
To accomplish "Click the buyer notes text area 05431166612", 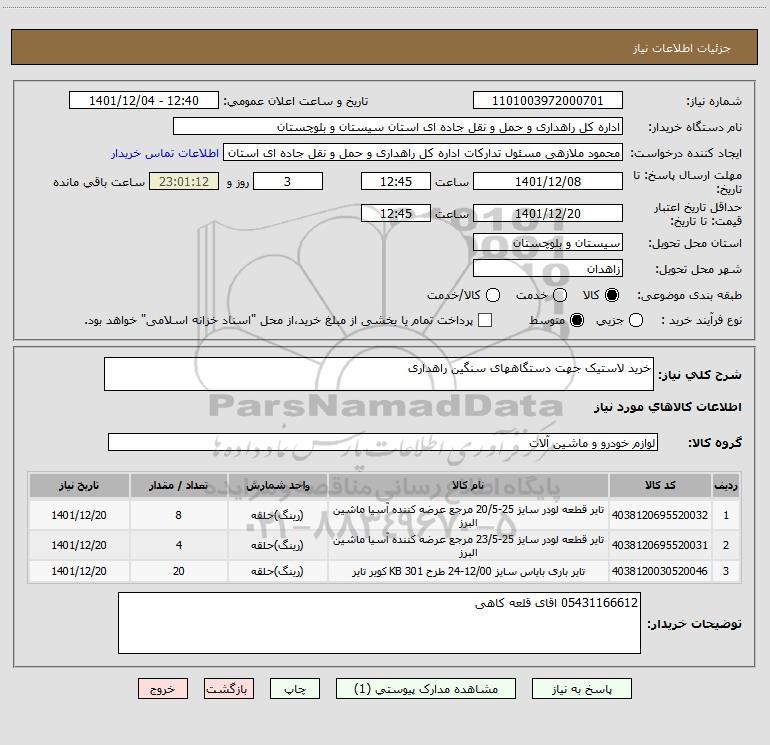I will 379,623.
